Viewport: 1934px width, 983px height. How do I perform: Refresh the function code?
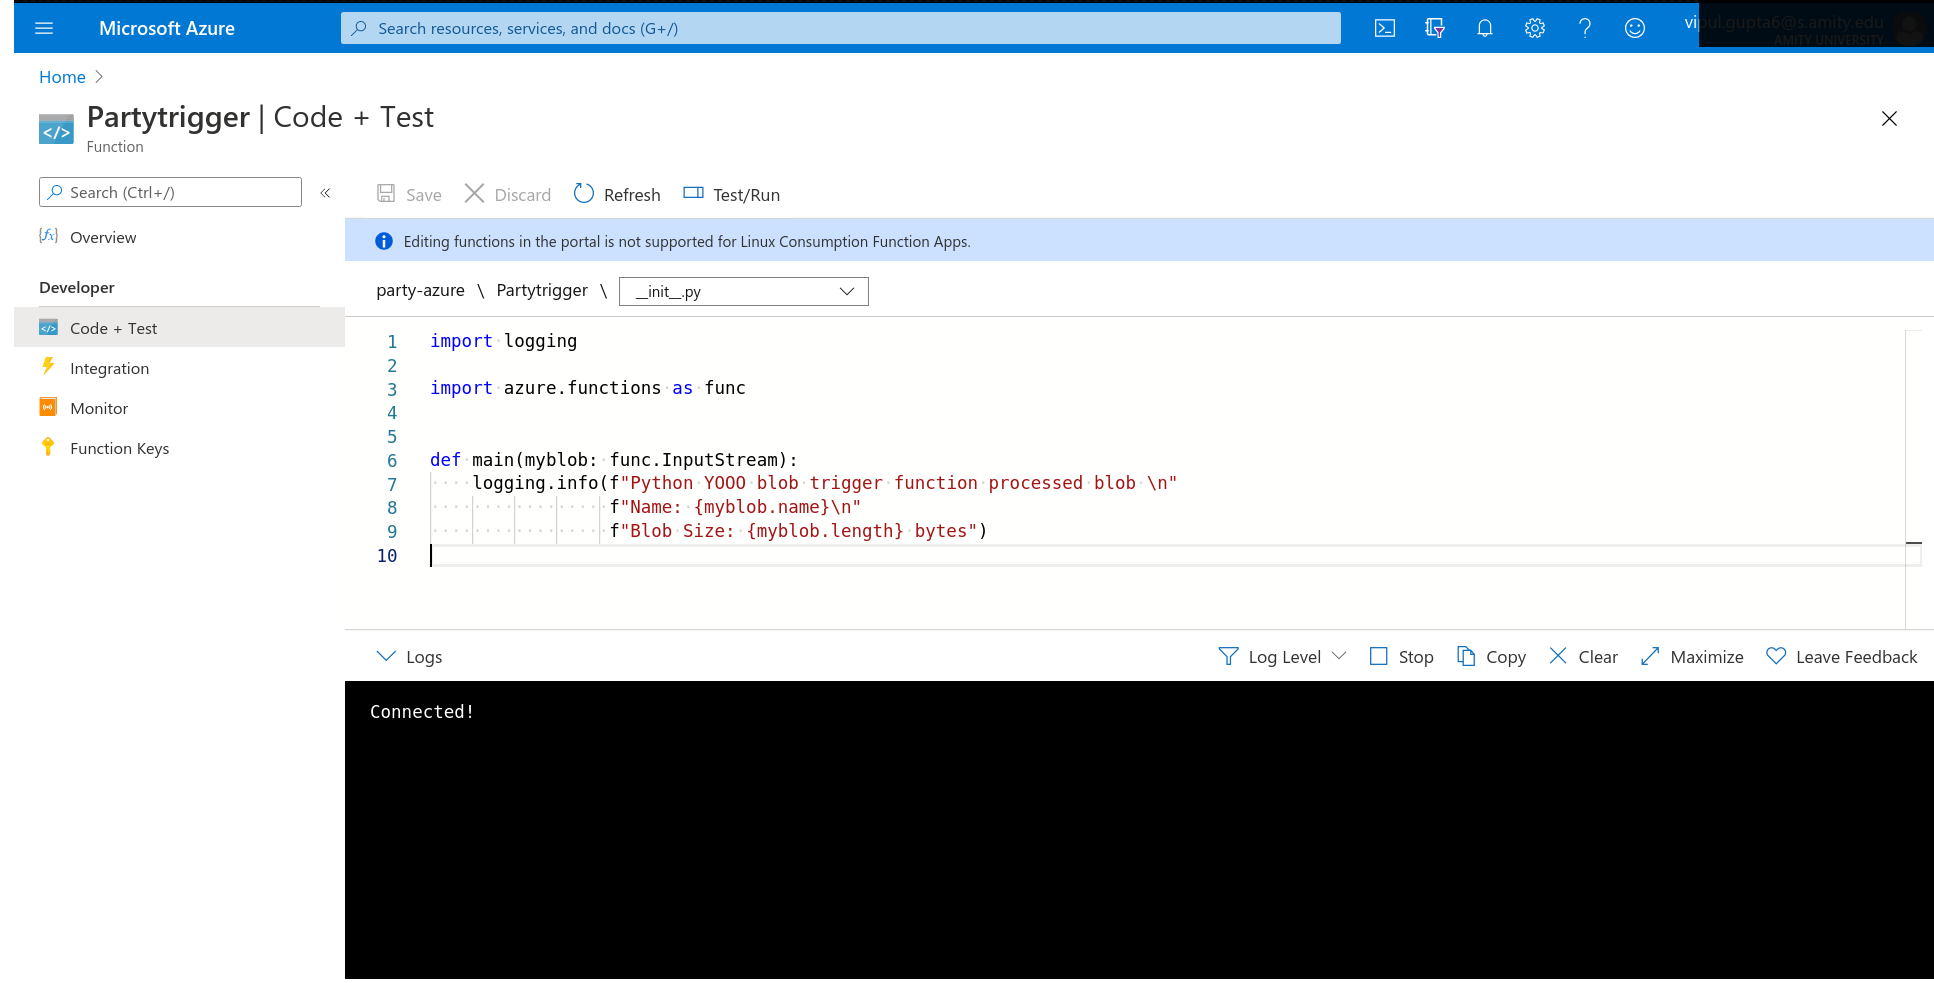[x=617, y=194]
